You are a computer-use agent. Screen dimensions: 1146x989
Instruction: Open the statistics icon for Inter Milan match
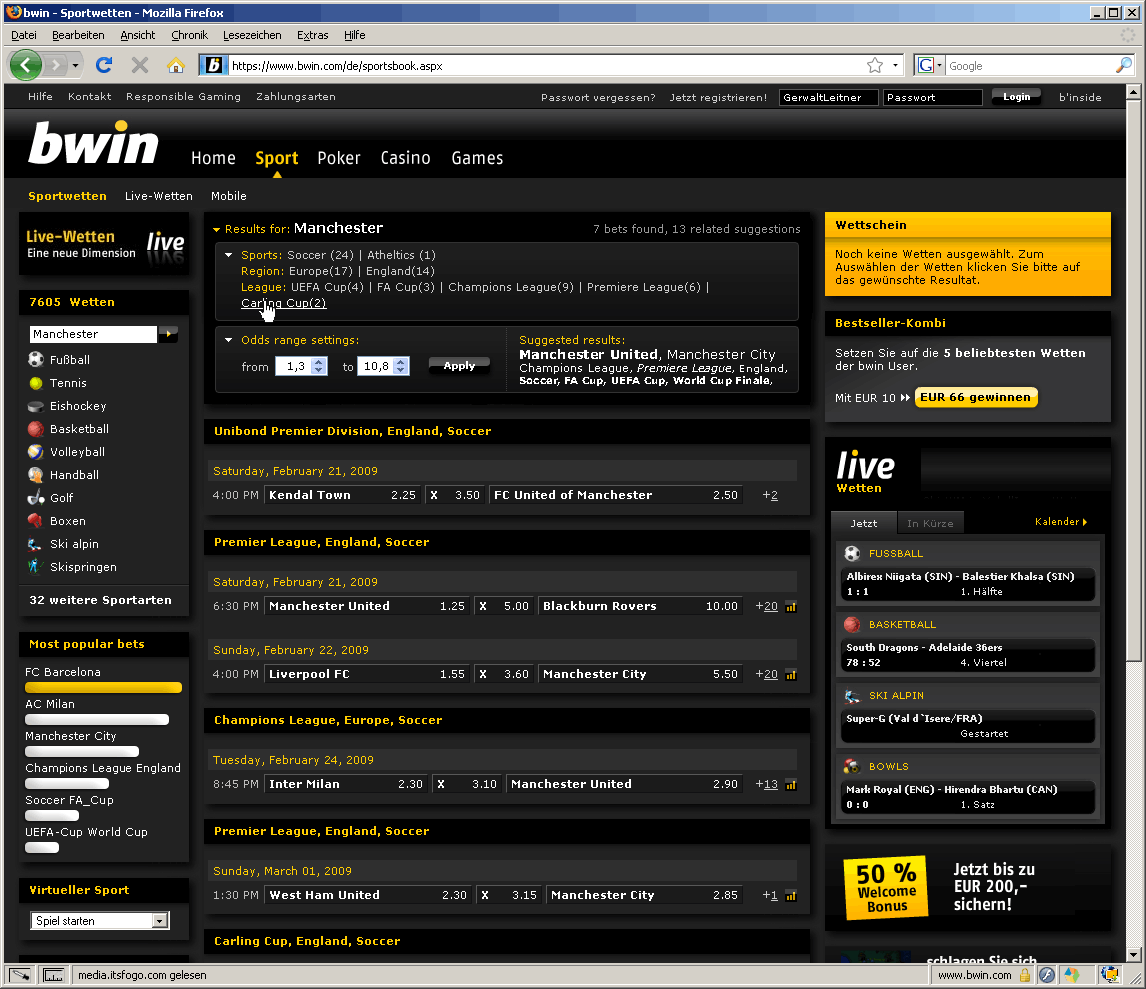click(790, 785)
